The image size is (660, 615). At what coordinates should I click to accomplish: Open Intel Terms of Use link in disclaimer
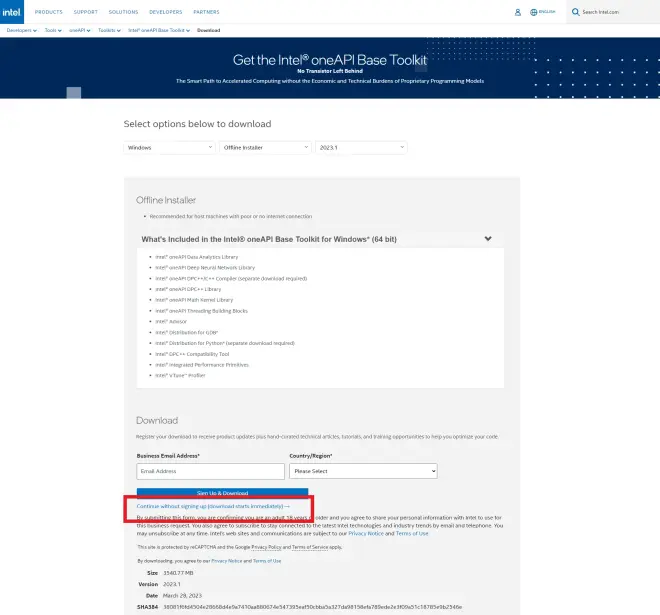pos(412,533)
